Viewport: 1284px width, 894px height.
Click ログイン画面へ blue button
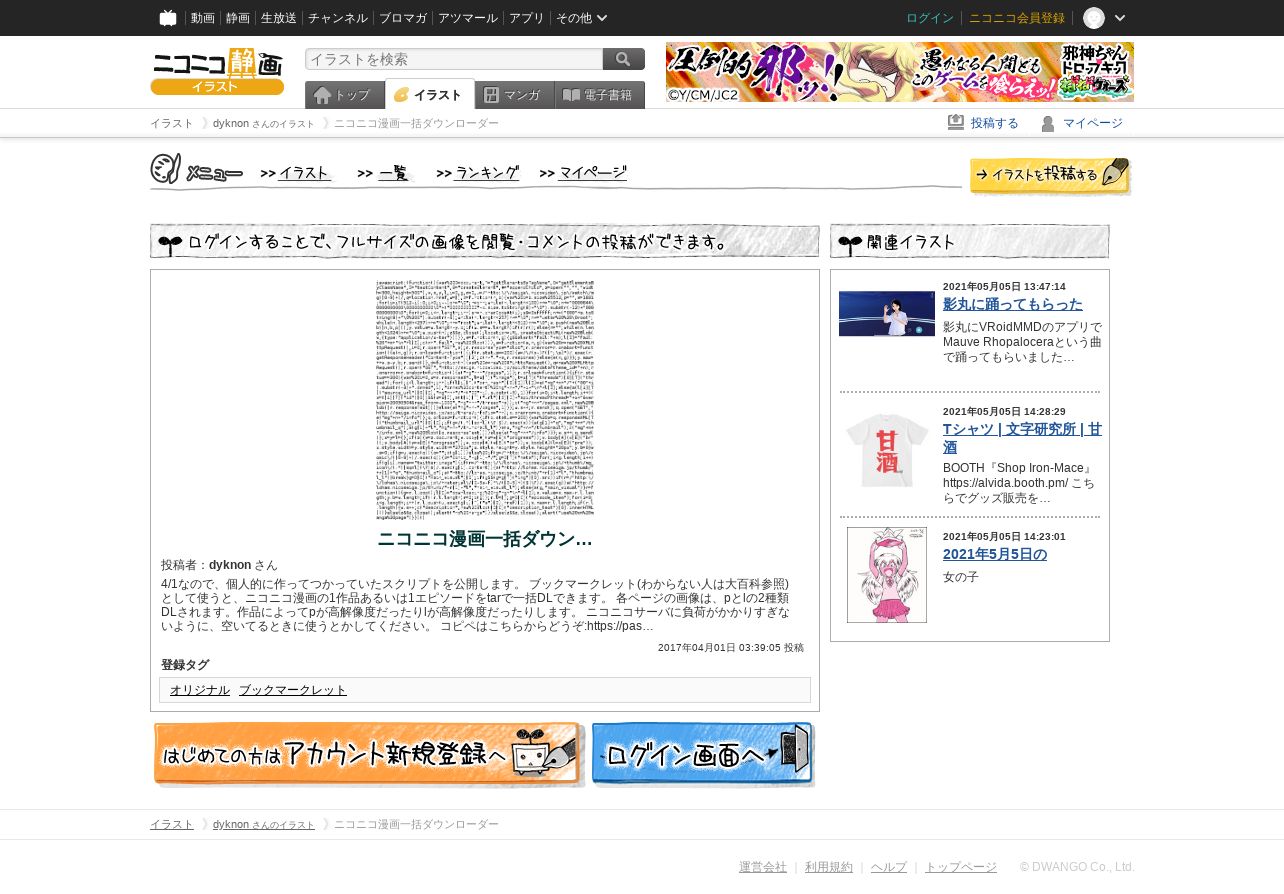(x=703, y=755)
